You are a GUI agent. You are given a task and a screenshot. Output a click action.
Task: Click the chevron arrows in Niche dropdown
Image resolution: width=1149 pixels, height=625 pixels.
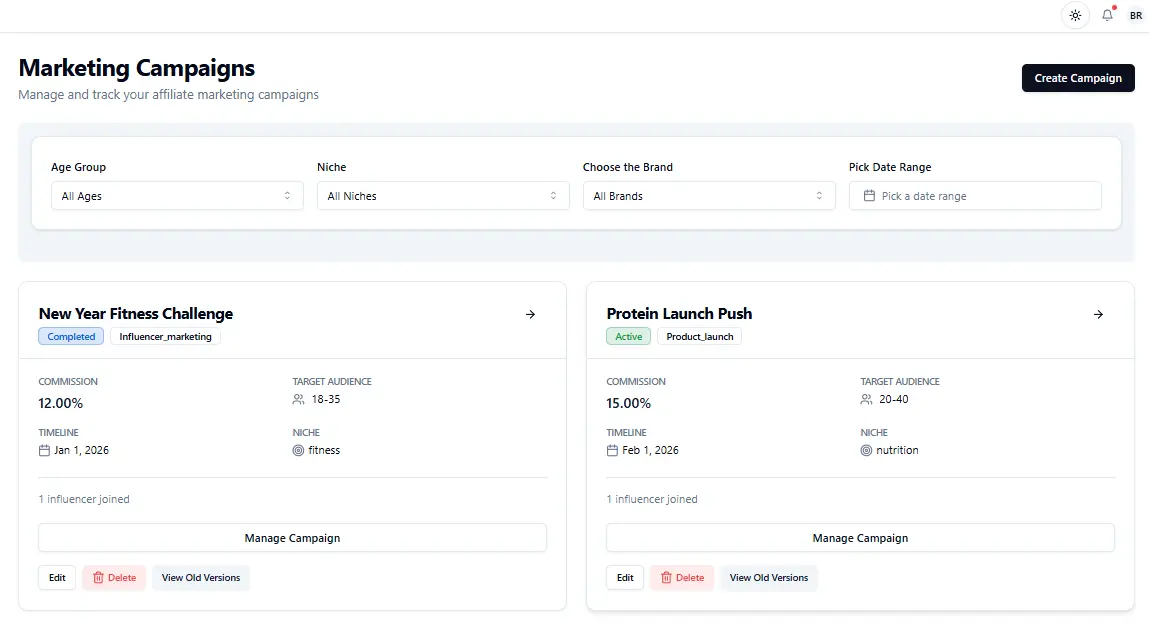point(553,196)
